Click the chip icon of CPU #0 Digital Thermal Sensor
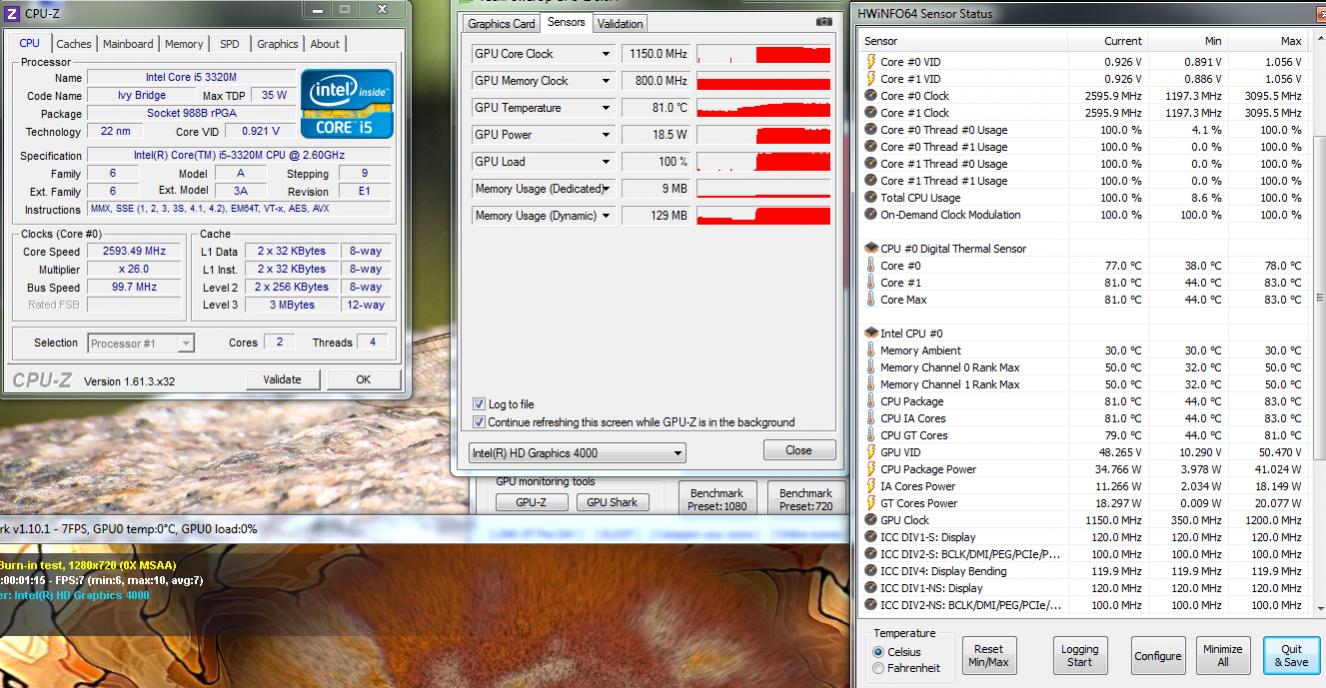 point(871,248)
